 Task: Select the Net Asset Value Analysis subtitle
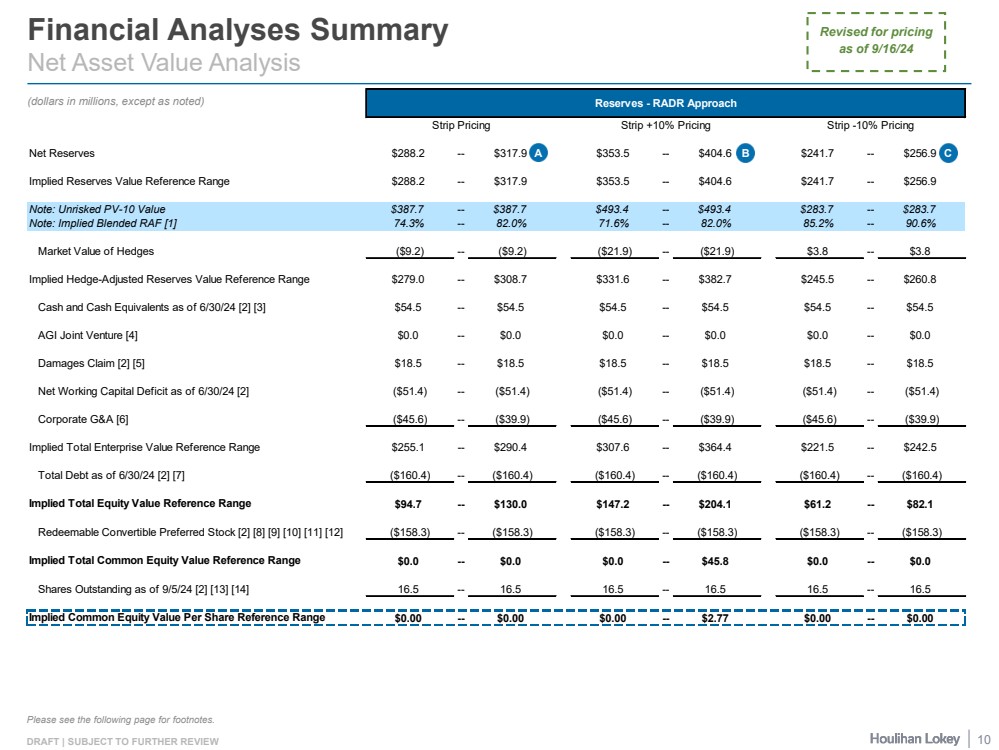(163, 62)
